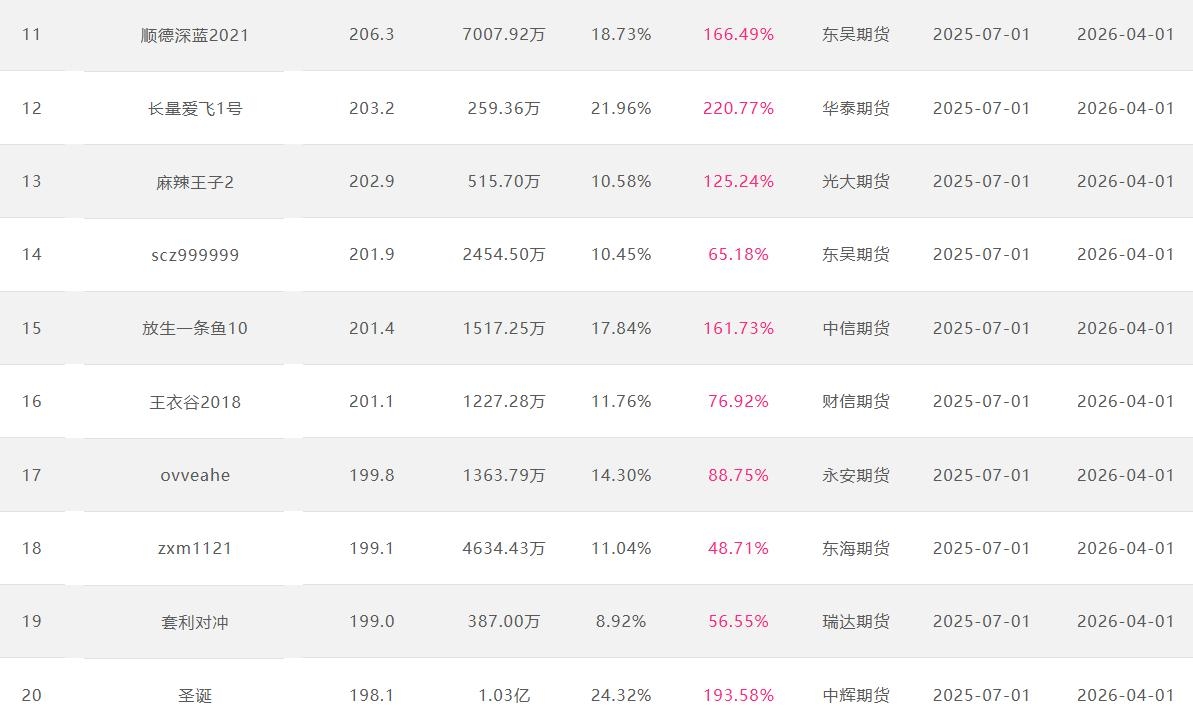Select the 套利对冲 account name

point(195,622)
